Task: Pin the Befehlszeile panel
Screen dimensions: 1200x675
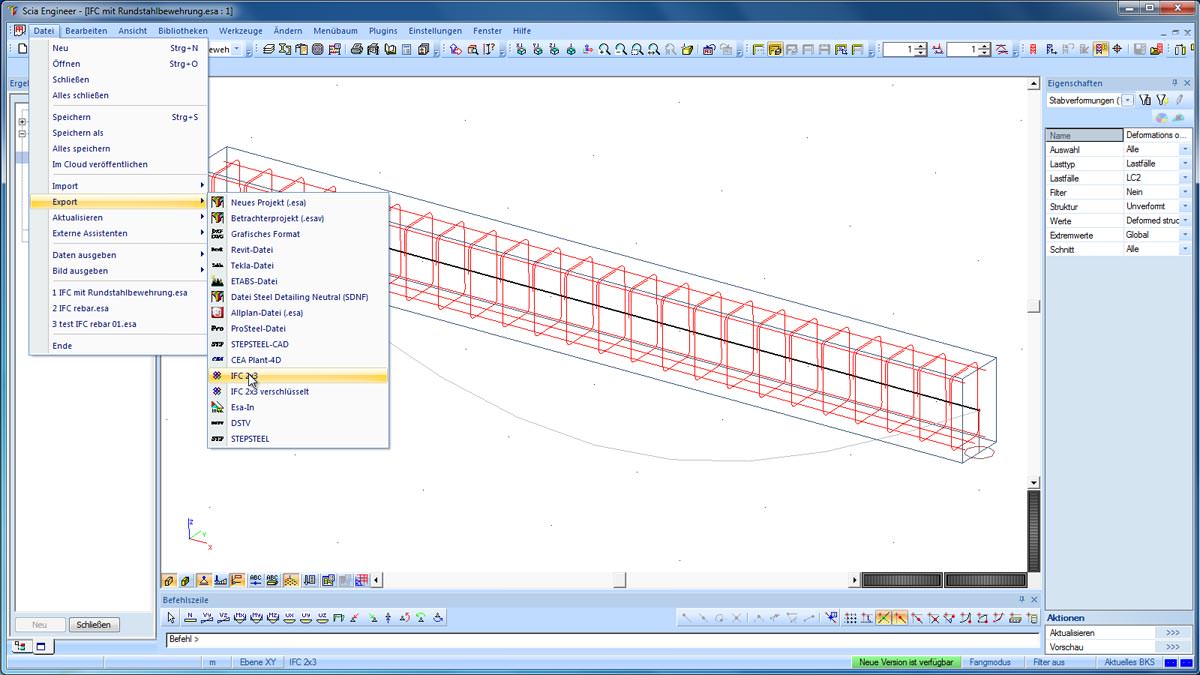Action: point(1021,599)
